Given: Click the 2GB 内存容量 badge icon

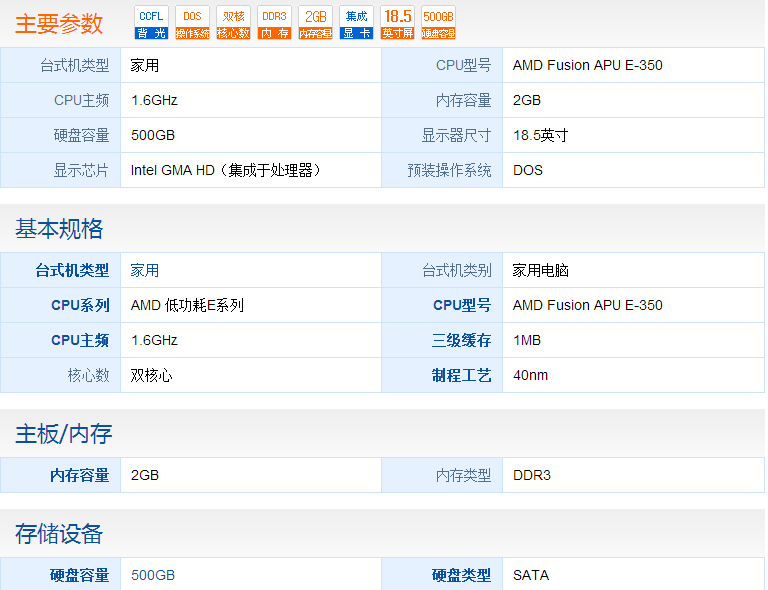Looking at the screenshot, I should pos(315,23).
